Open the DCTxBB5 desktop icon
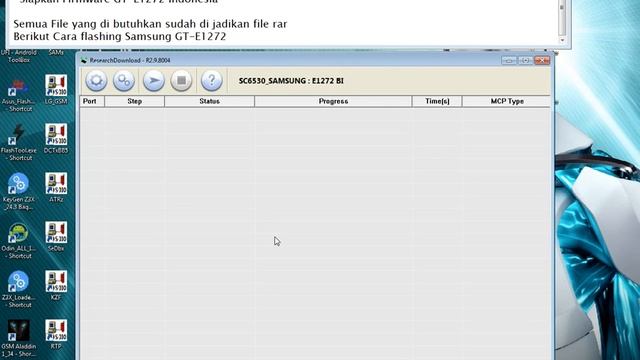Viewport: 640px width, 360px height. point(56,139)
